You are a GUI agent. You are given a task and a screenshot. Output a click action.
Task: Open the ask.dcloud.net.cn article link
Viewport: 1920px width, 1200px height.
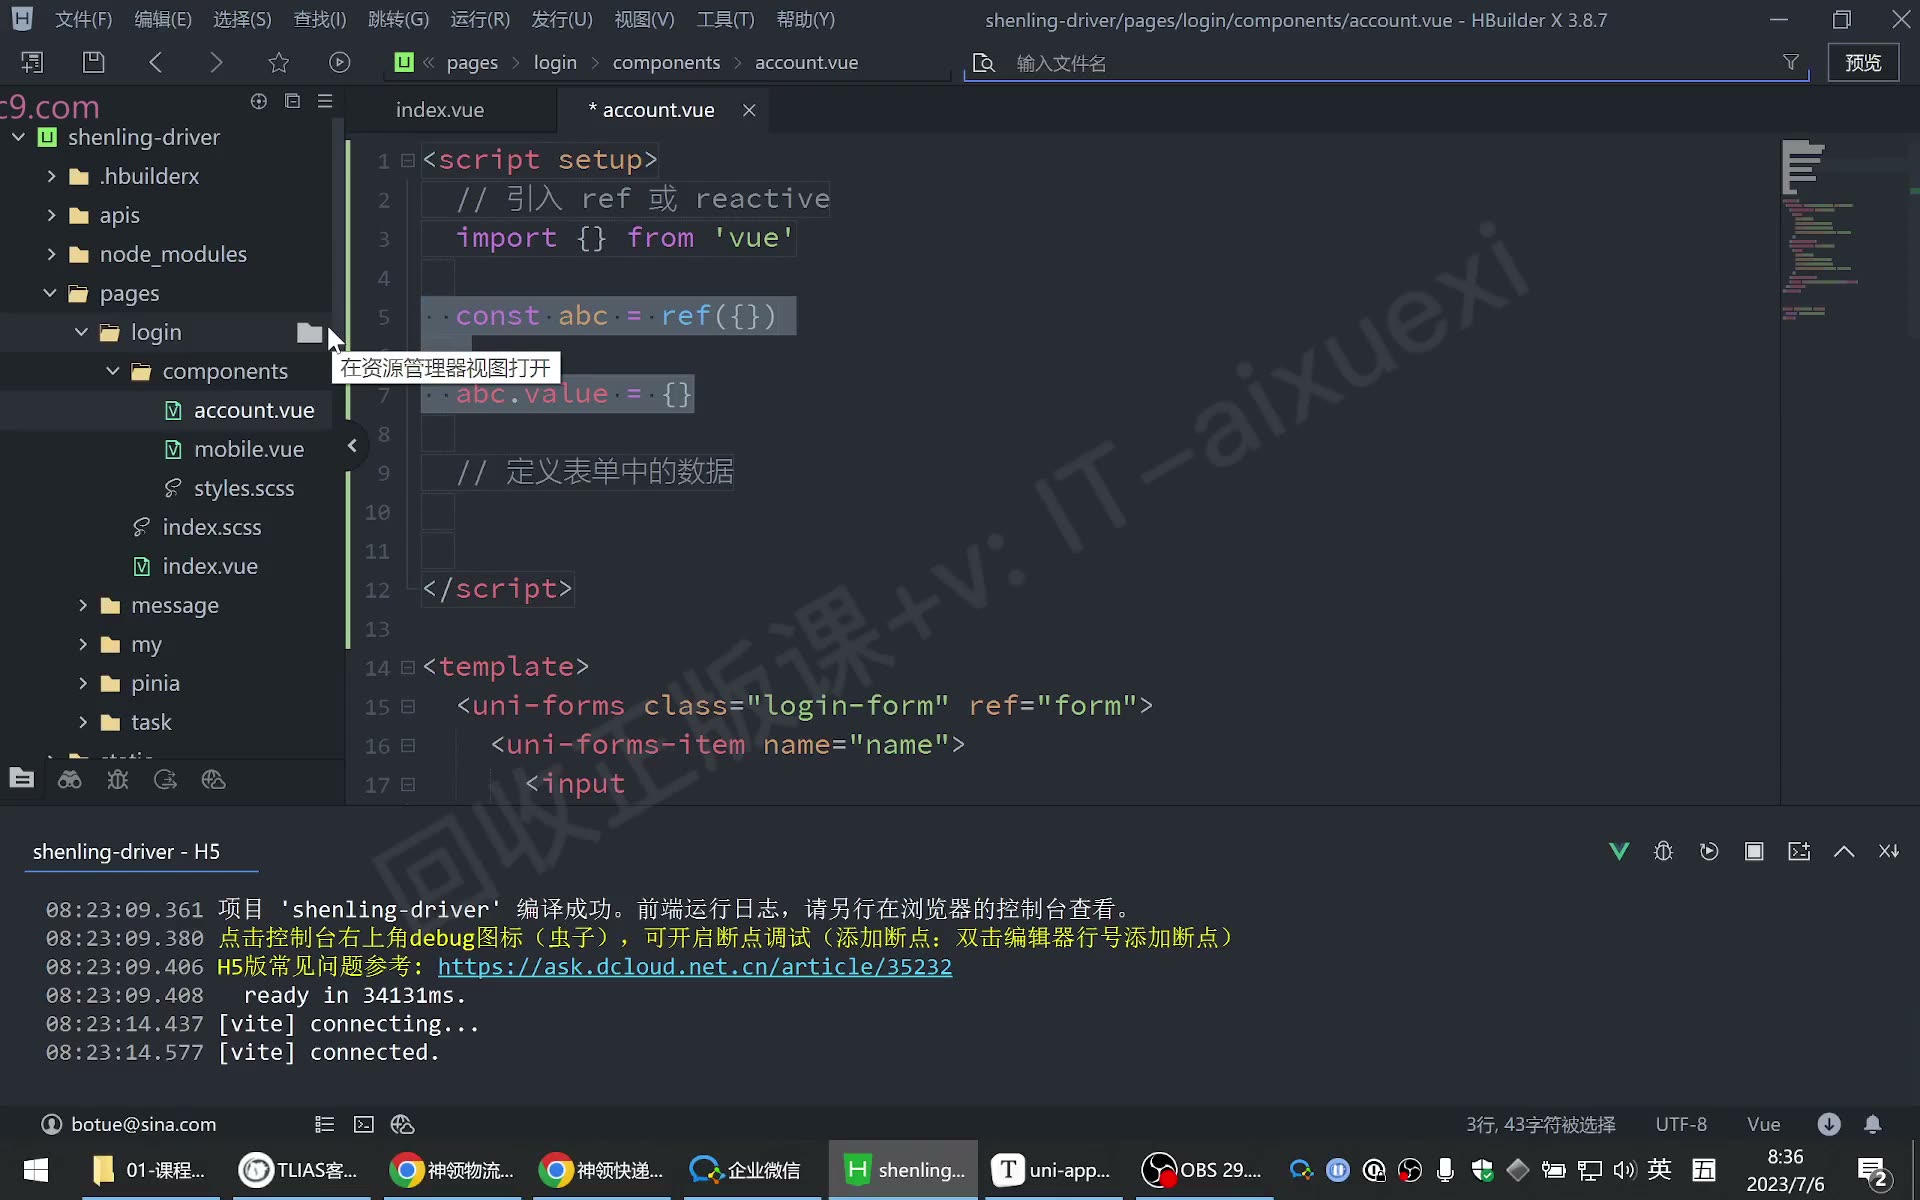pos(695,967)
